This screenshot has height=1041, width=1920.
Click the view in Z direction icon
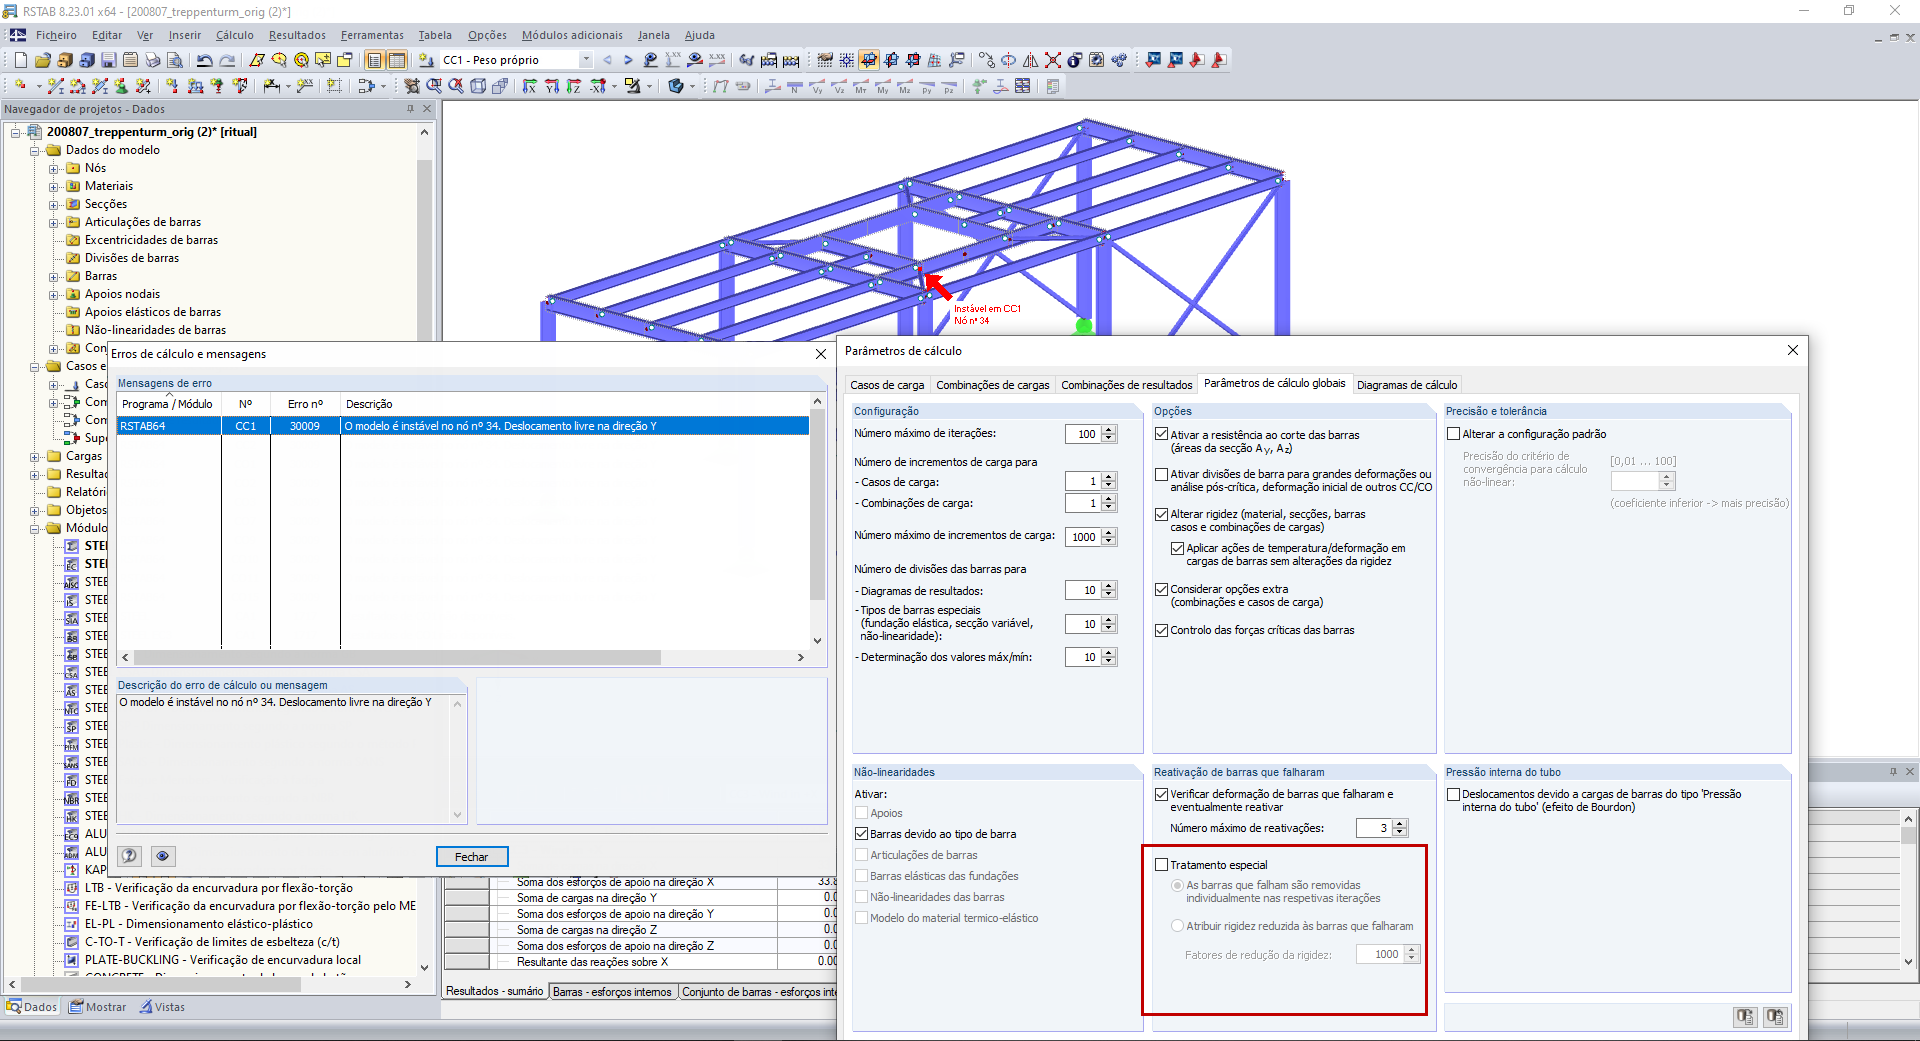pos(574,87)
